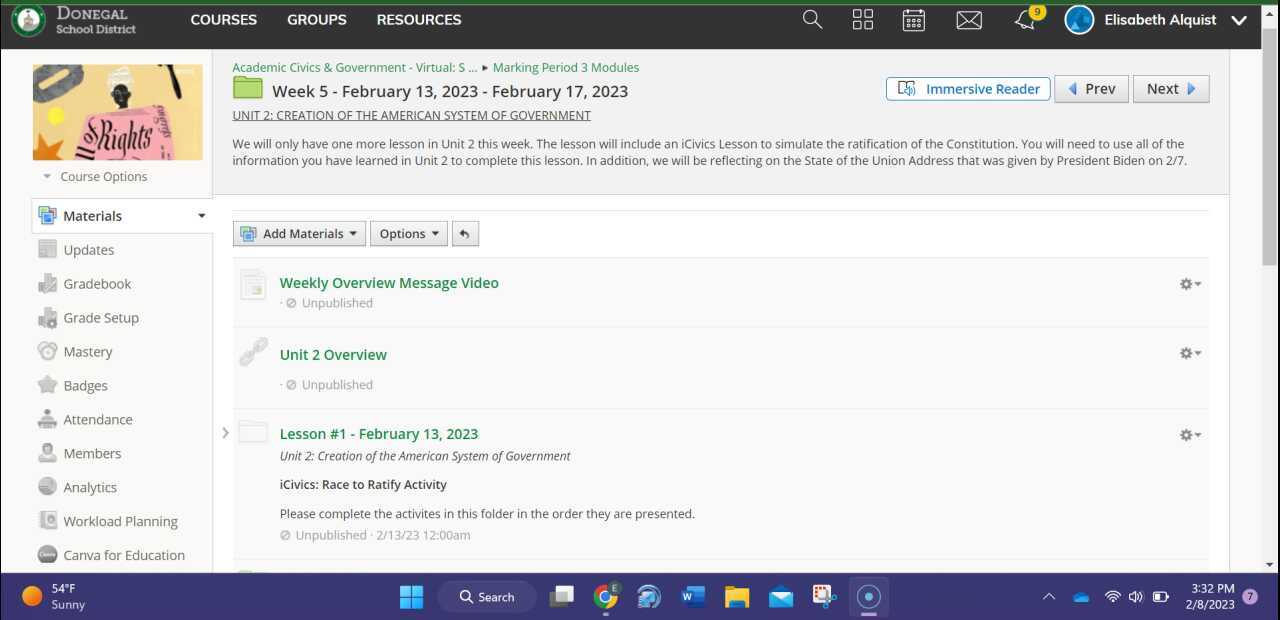Open File Explorer from the taskbar
The image size is (1280, 620).
click(x=737, y=597)
